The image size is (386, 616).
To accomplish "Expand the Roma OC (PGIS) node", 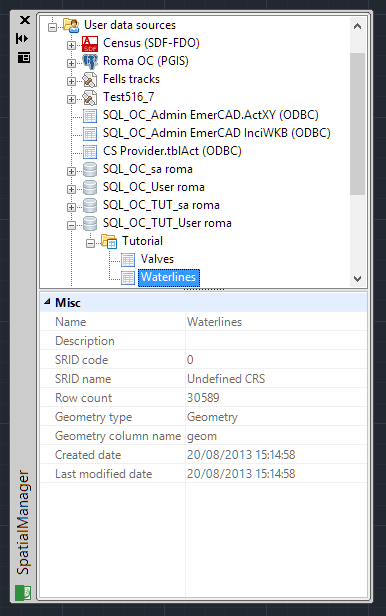I will (71, 63).
